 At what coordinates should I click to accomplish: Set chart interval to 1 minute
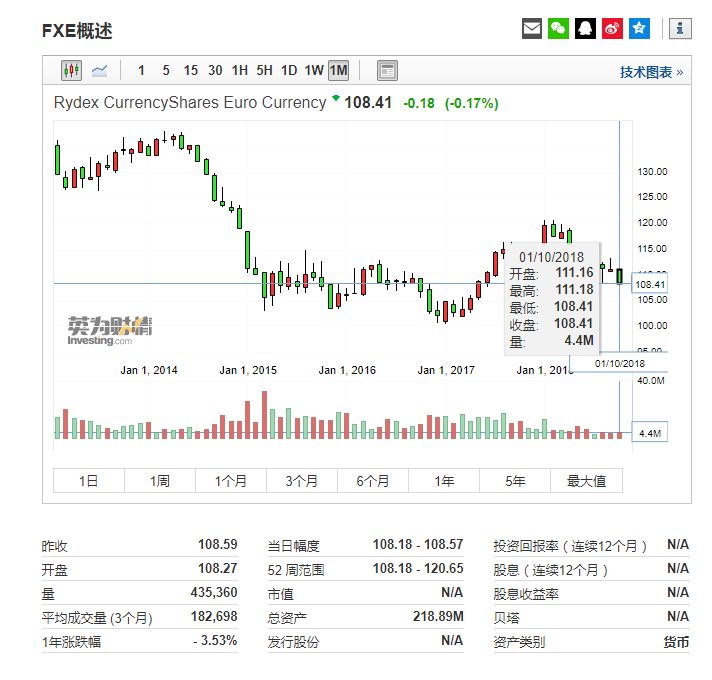(141, 70)
